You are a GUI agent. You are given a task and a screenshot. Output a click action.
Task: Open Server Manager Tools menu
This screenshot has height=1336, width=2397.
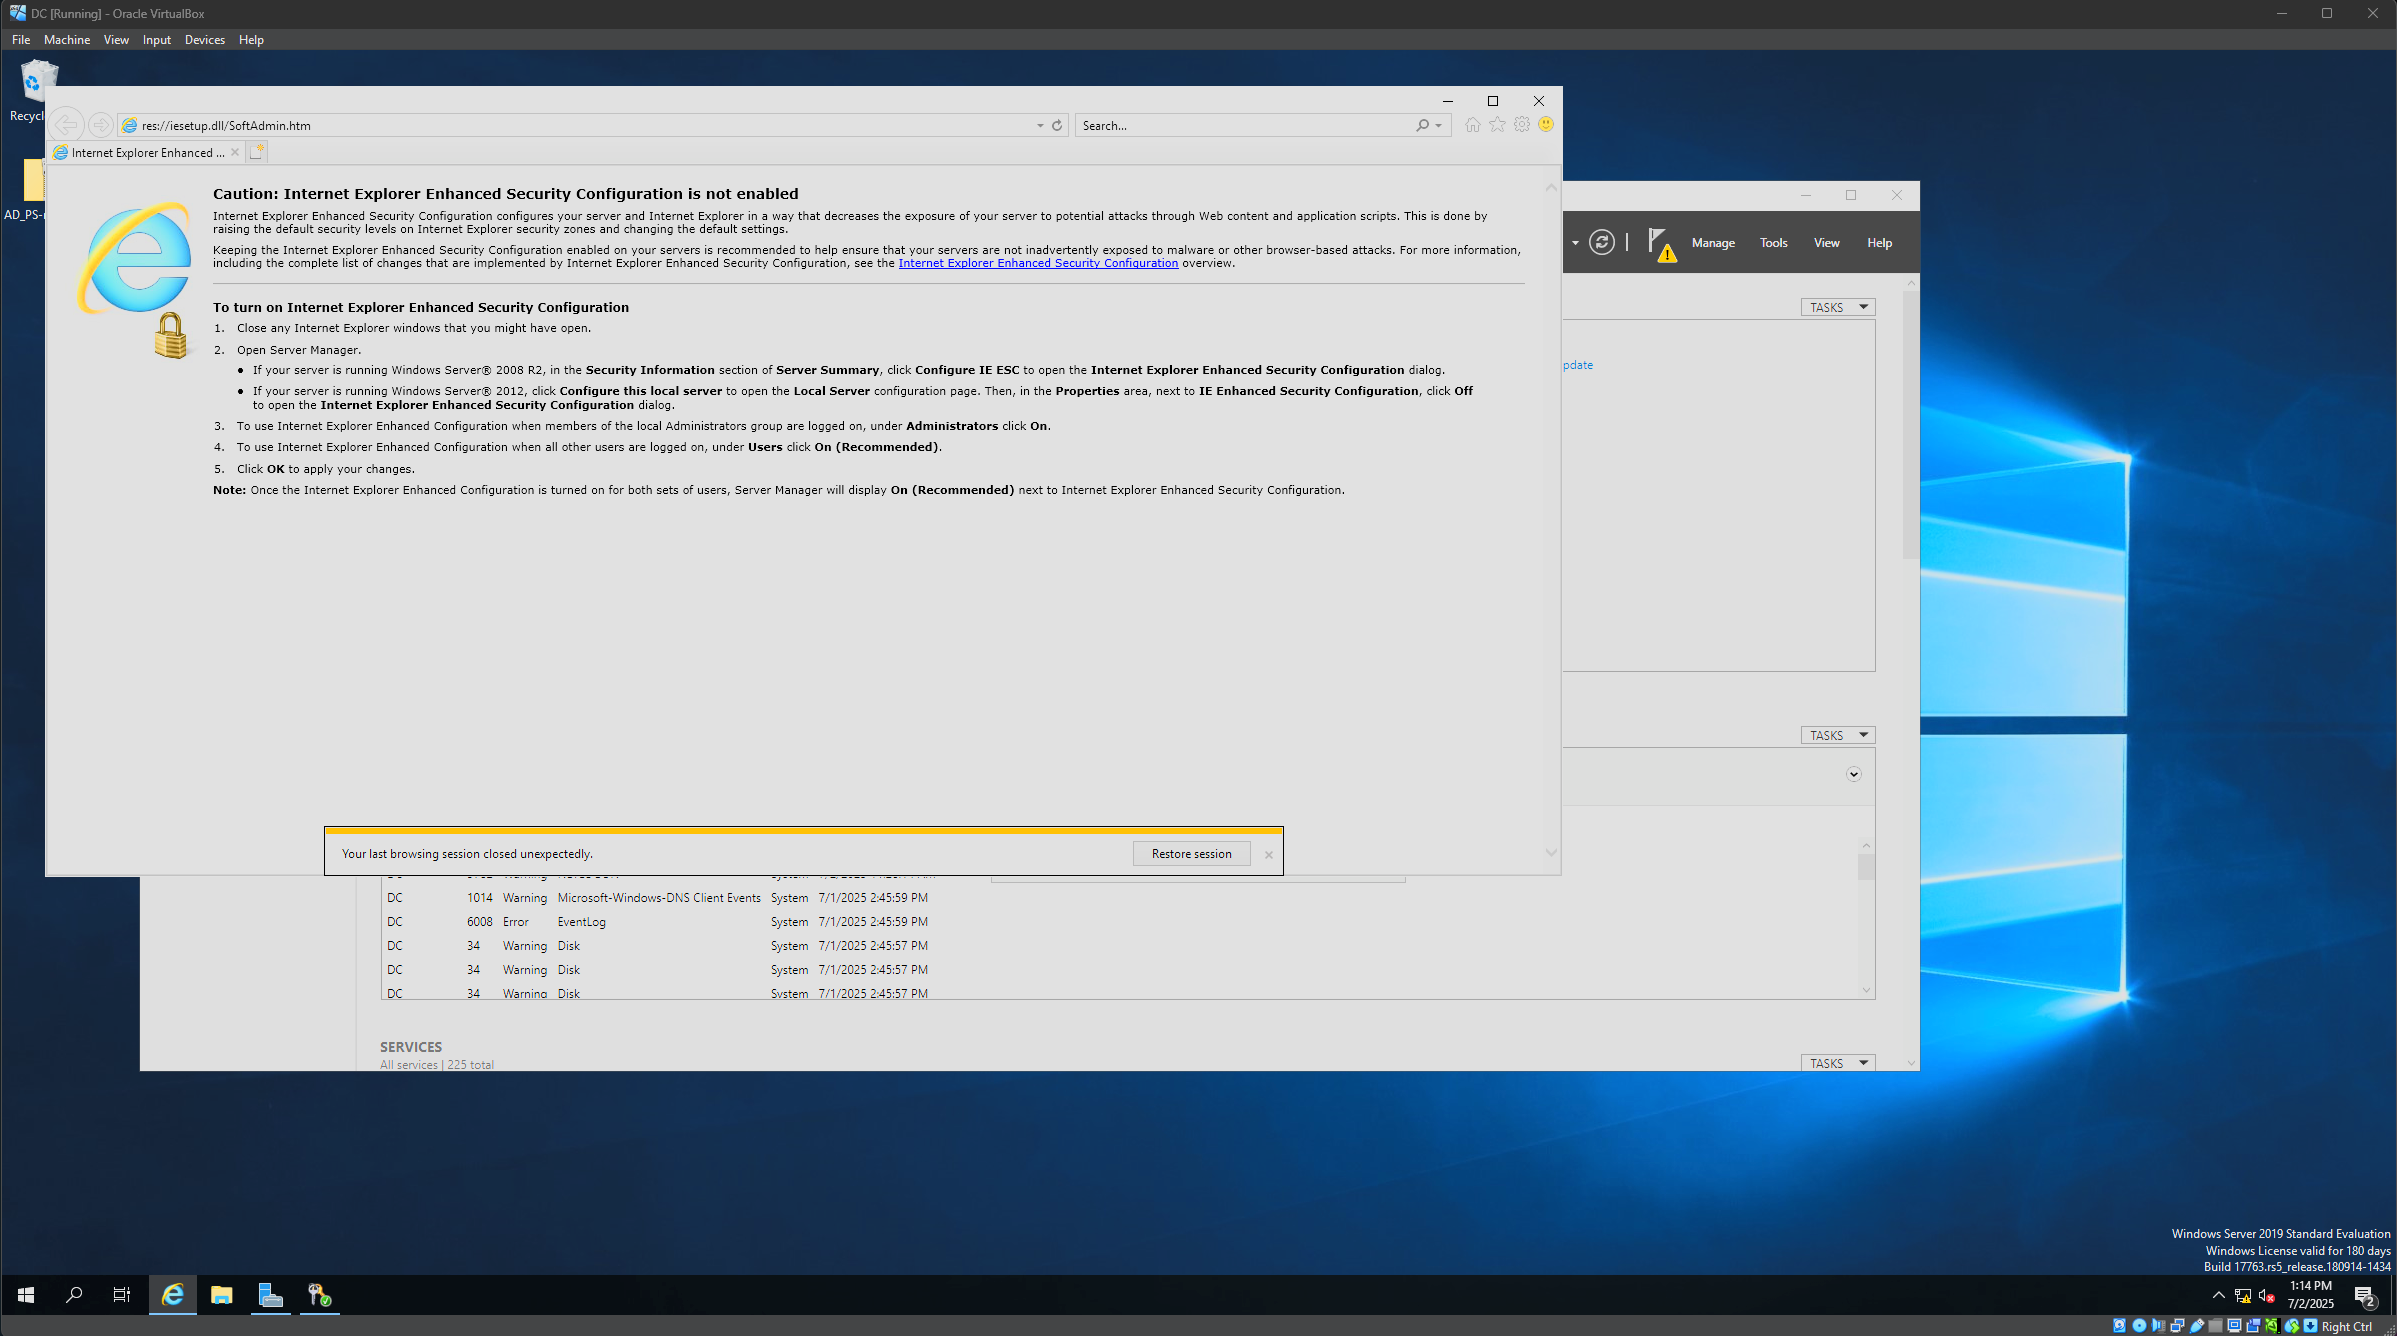1773,243
